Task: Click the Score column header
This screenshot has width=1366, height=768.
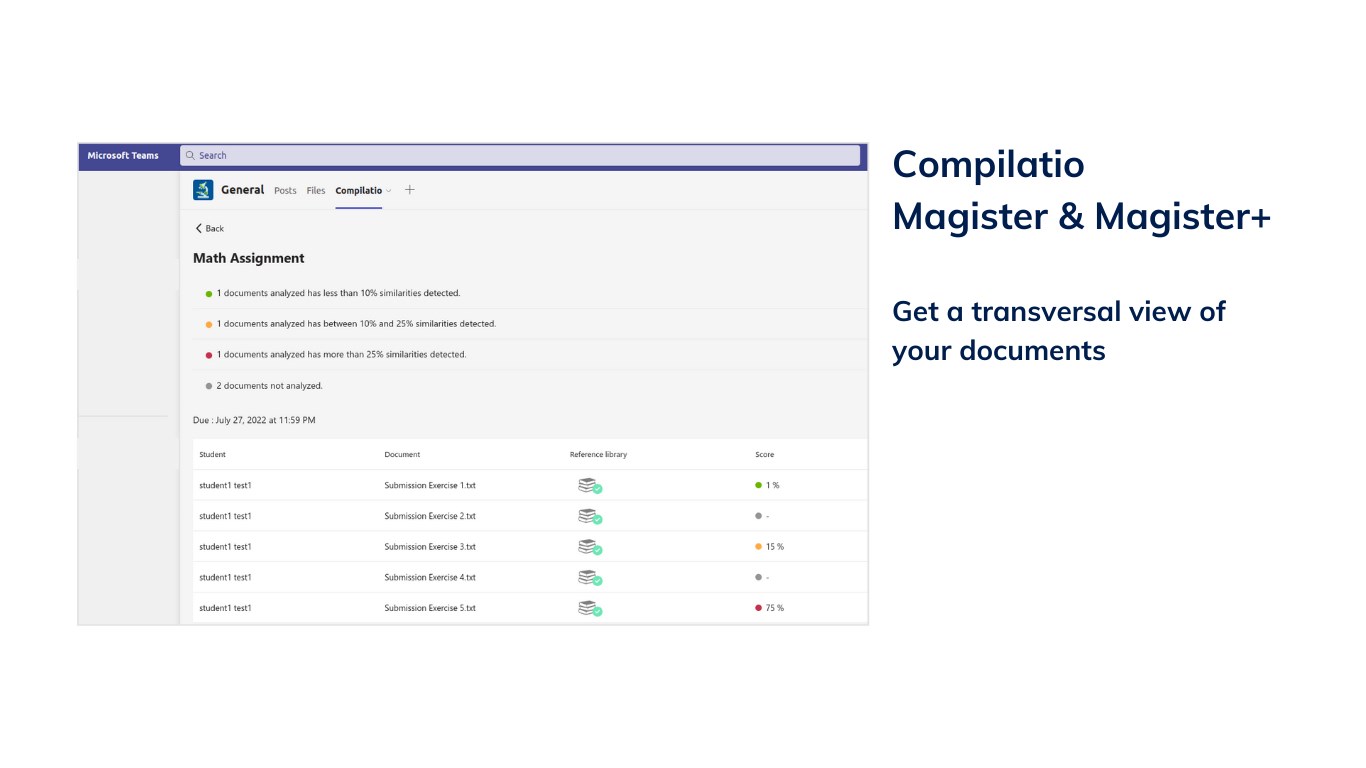Action: click(x=765, y=455)
